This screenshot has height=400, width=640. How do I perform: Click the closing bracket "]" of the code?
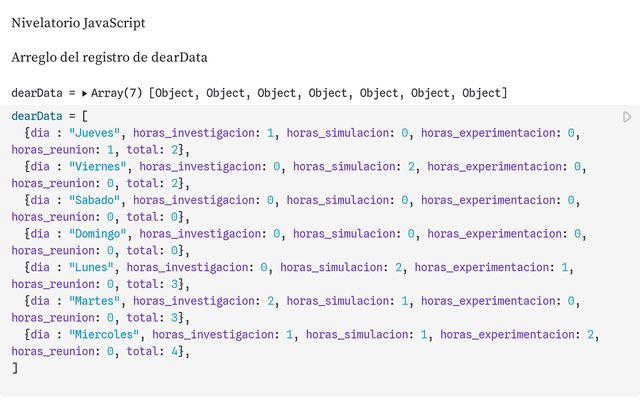15,368
